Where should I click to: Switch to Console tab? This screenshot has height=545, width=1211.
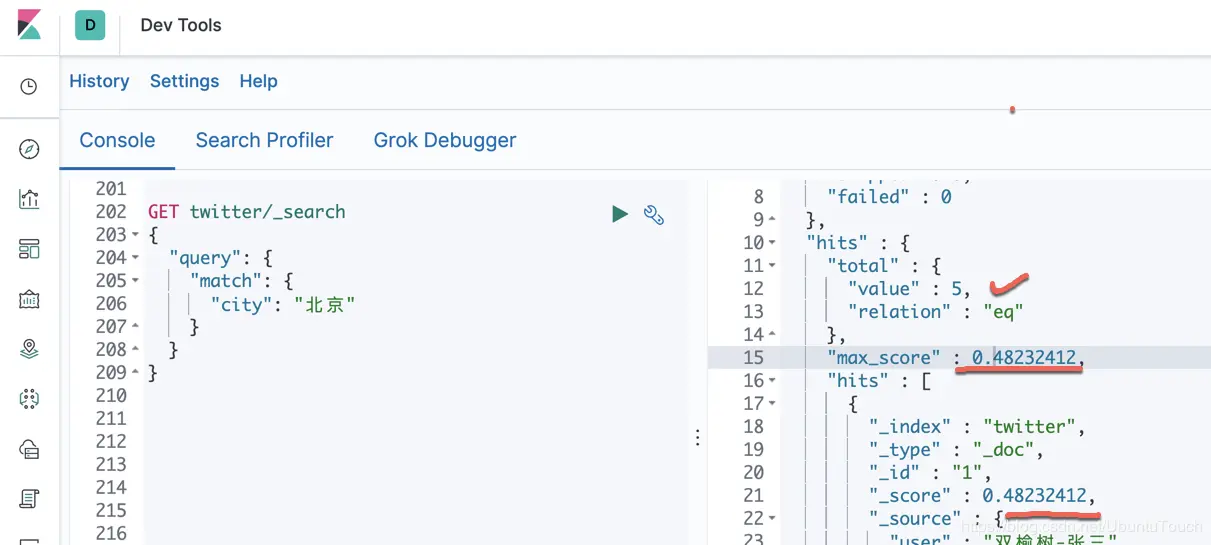(x=117, y=140)
